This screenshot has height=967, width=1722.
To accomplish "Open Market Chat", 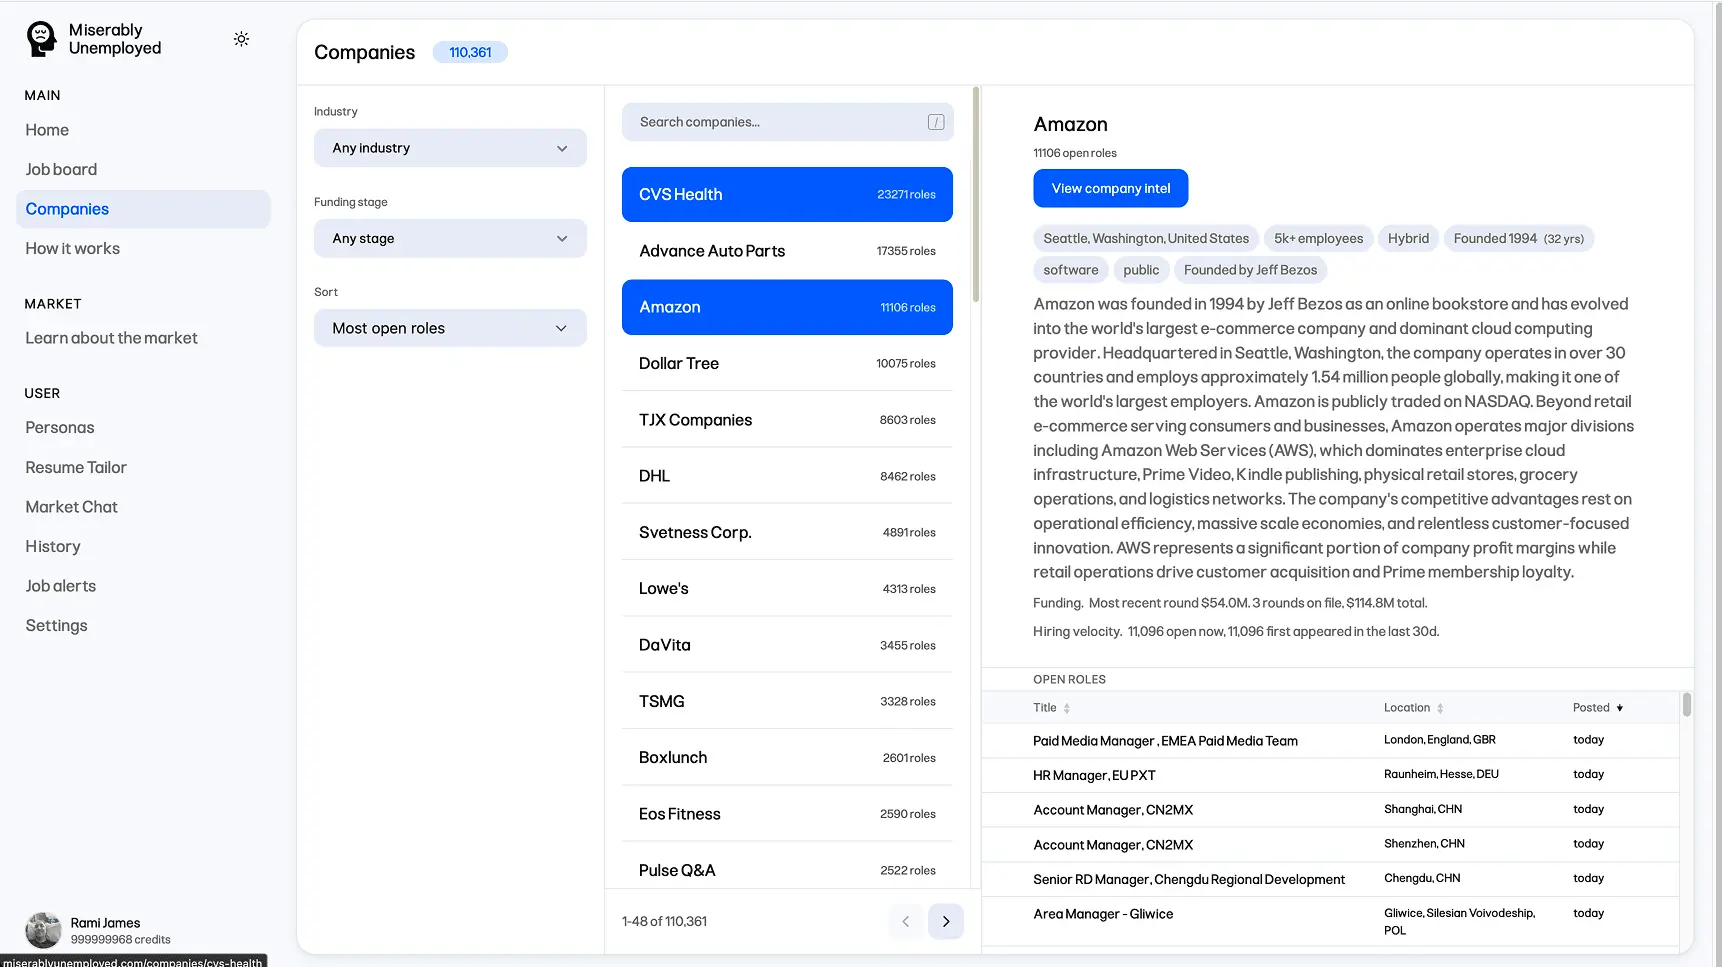I will pyautogui.click(x=143, y=507).
